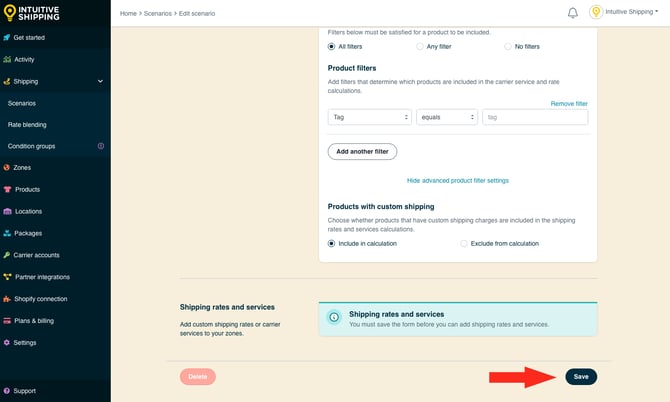Click the Settings gear icon
This screenshot has width=670, height=402.
(x=7, y=342)
